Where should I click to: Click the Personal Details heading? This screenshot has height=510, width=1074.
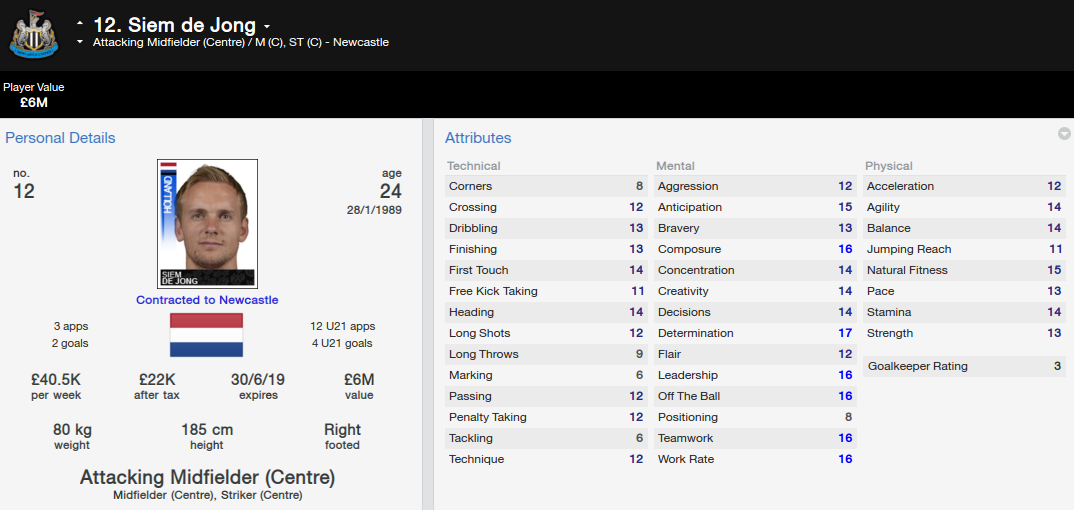point(60,138)
